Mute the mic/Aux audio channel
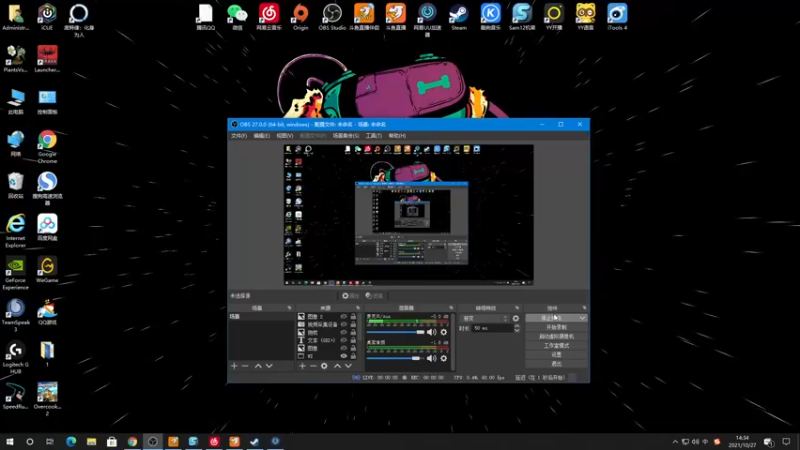The width and height of the screenshot is (800, 450). pyautogui.click(x=432, y=332)
